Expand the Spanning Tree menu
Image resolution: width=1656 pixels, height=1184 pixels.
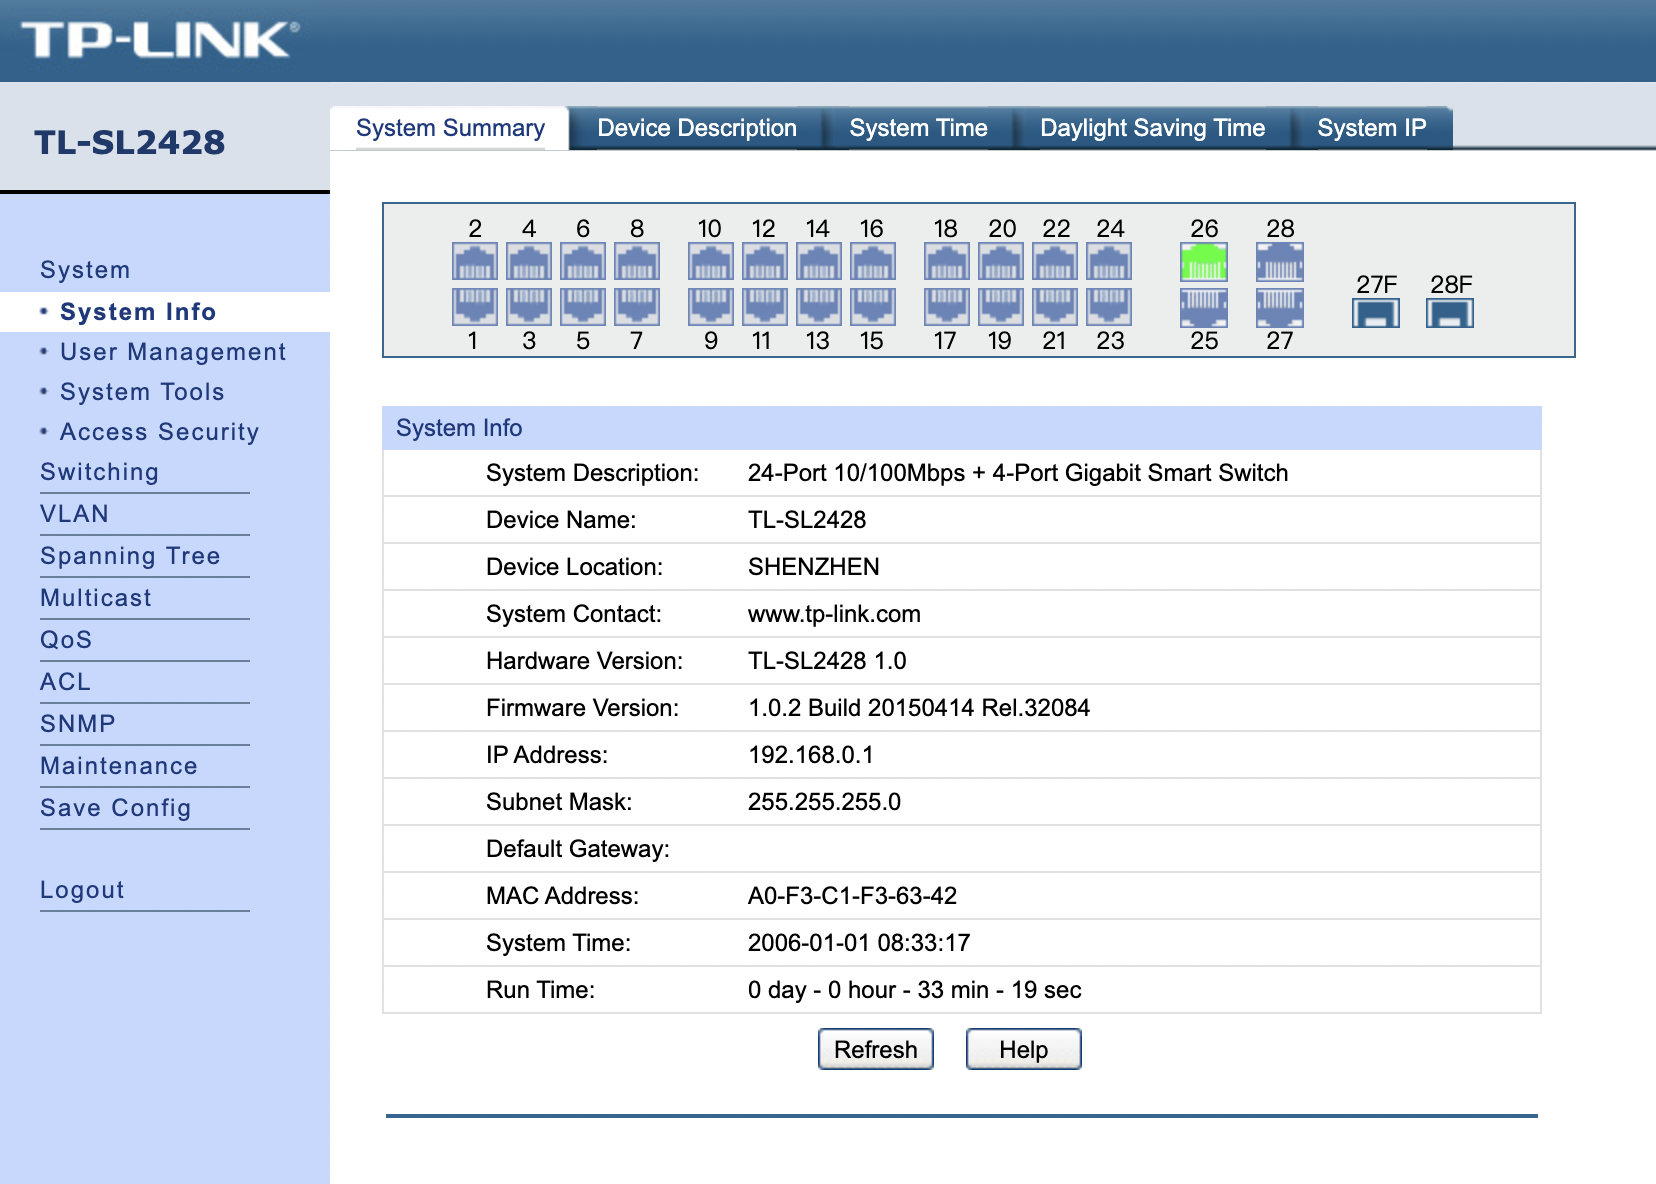tap(130, 556)
